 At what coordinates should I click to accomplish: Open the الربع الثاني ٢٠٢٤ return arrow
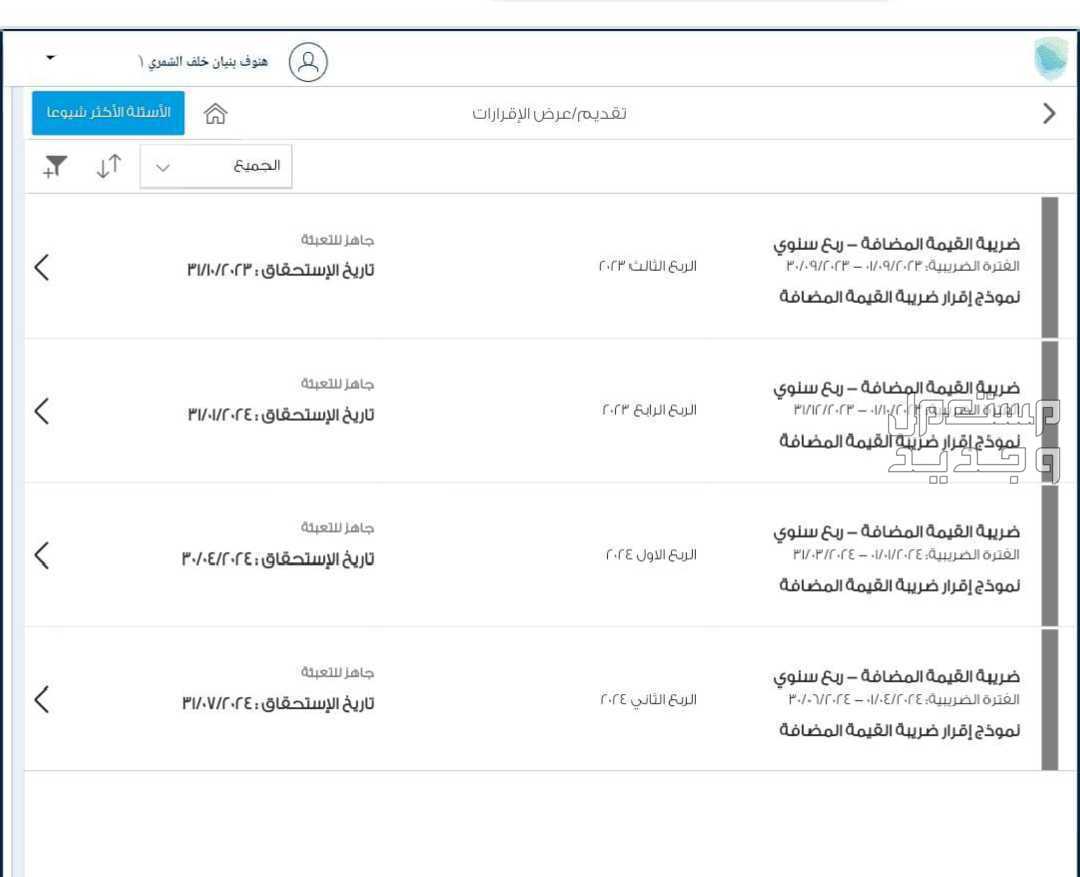[42, 700]
